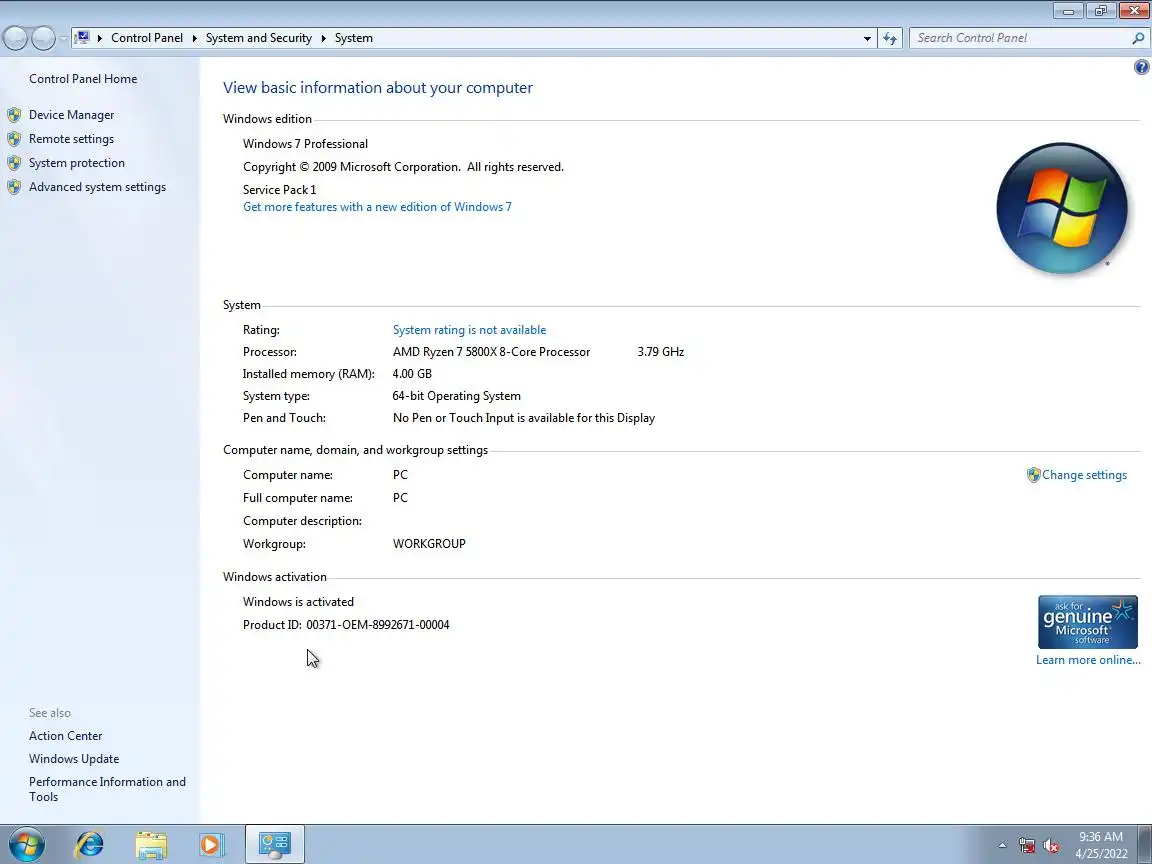Click the search magnifier icon
This screenshot has width=1152, height=864.
click(x=1138, y=38)
